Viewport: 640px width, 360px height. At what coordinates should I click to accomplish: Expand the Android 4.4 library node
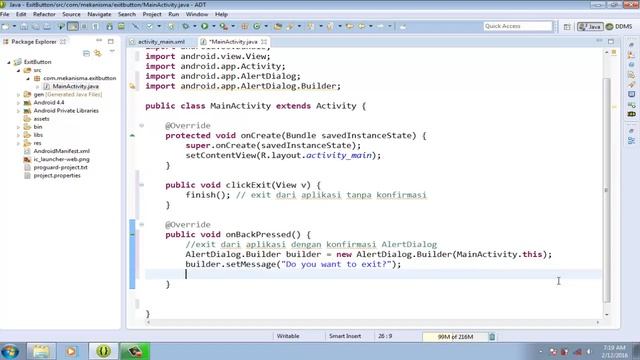pyautogui.click(x=18, y=103)
